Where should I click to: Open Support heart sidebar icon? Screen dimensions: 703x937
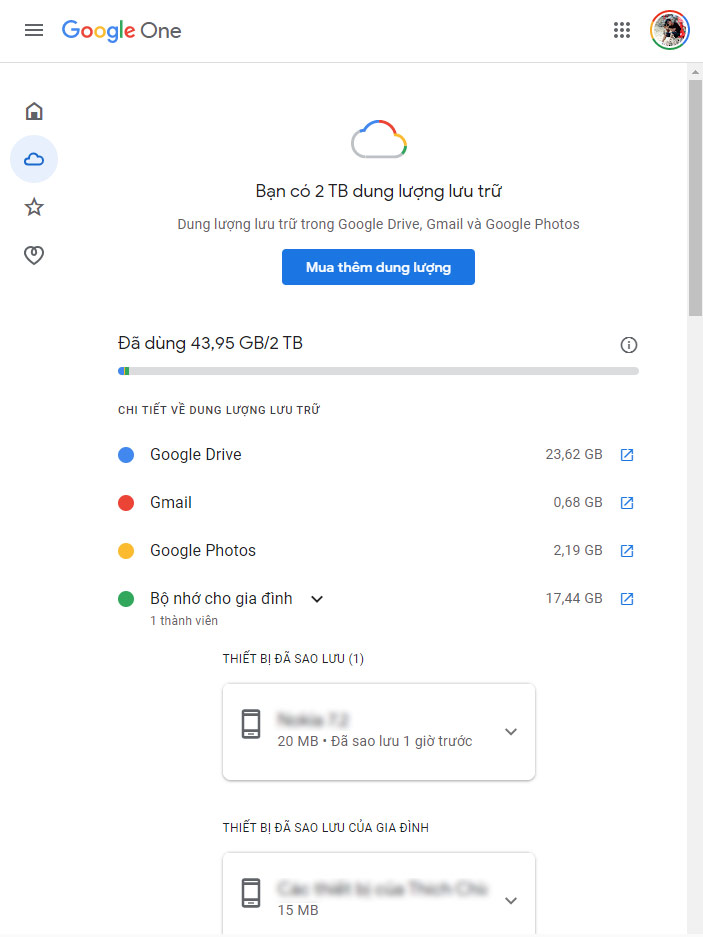coord(34,255)
